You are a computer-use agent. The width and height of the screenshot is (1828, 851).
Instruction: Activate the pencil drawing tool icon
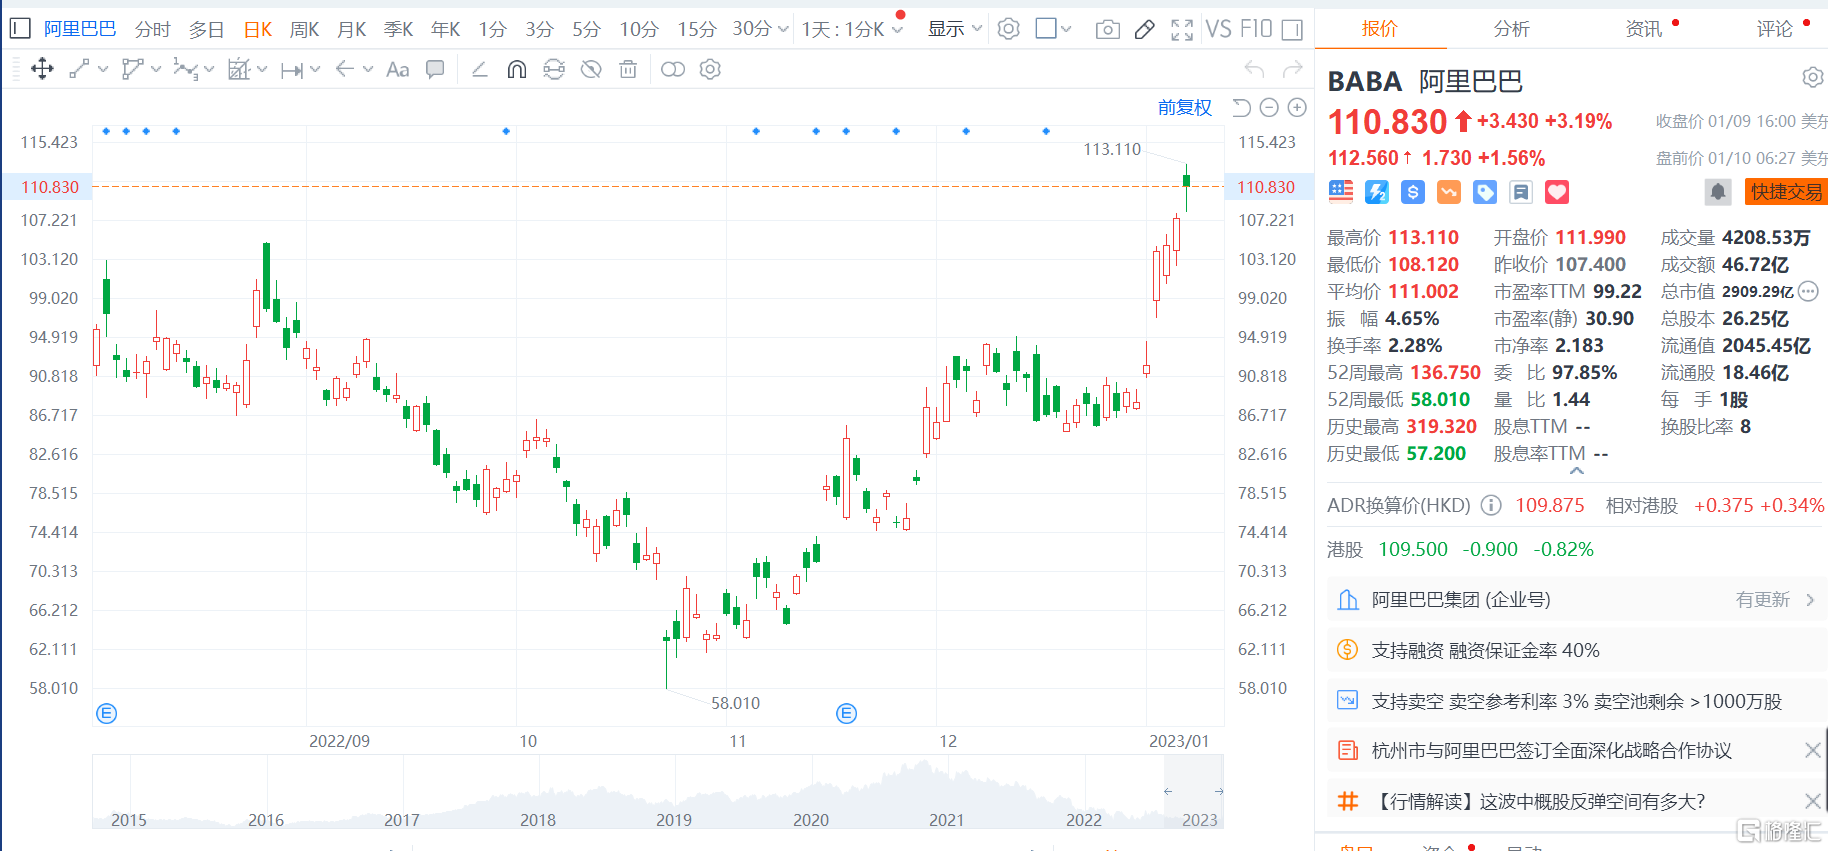tap(1145, 30)
